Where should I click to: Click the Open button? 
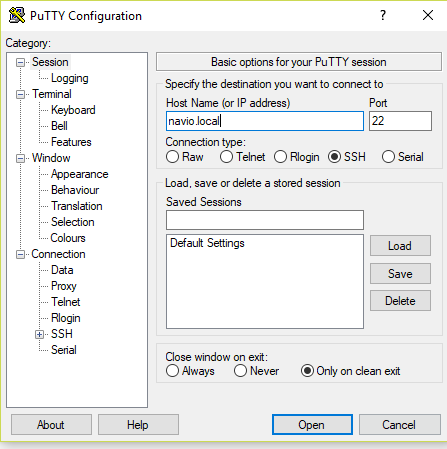(312, 425)
